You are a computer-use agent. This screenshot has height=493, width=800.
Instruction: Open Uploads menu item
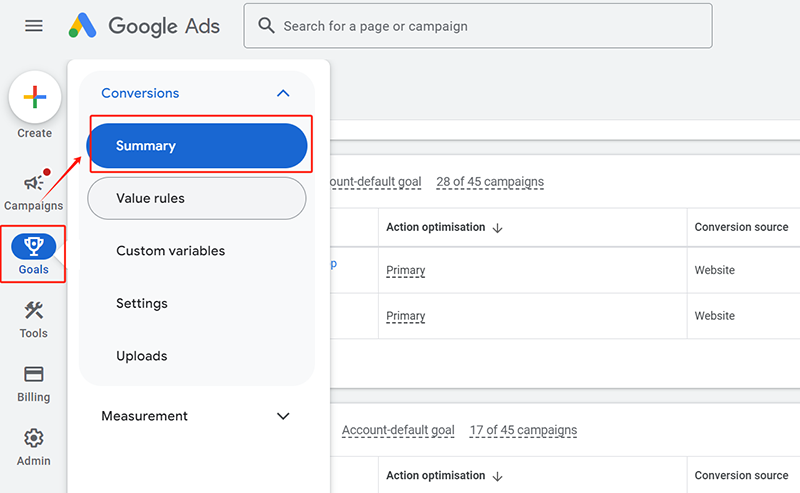pyautogui.click(x=142, y=356)
